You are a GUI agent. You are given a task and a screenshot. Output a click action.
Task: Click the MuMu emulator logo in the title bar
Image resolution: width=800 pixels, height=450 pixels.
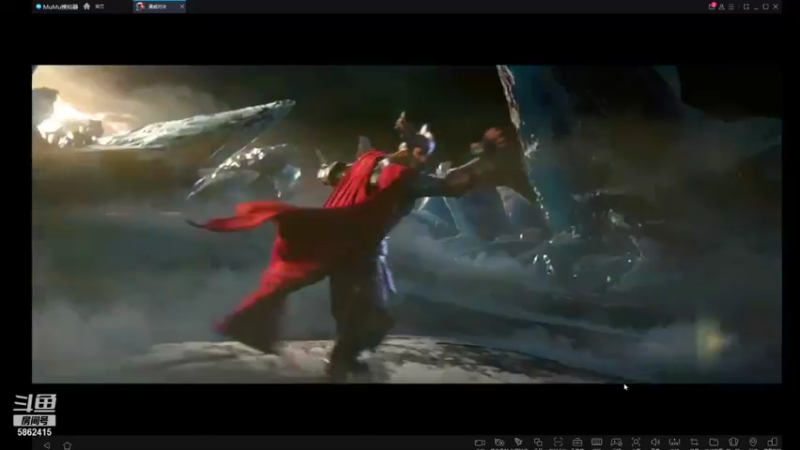[57, 7]
